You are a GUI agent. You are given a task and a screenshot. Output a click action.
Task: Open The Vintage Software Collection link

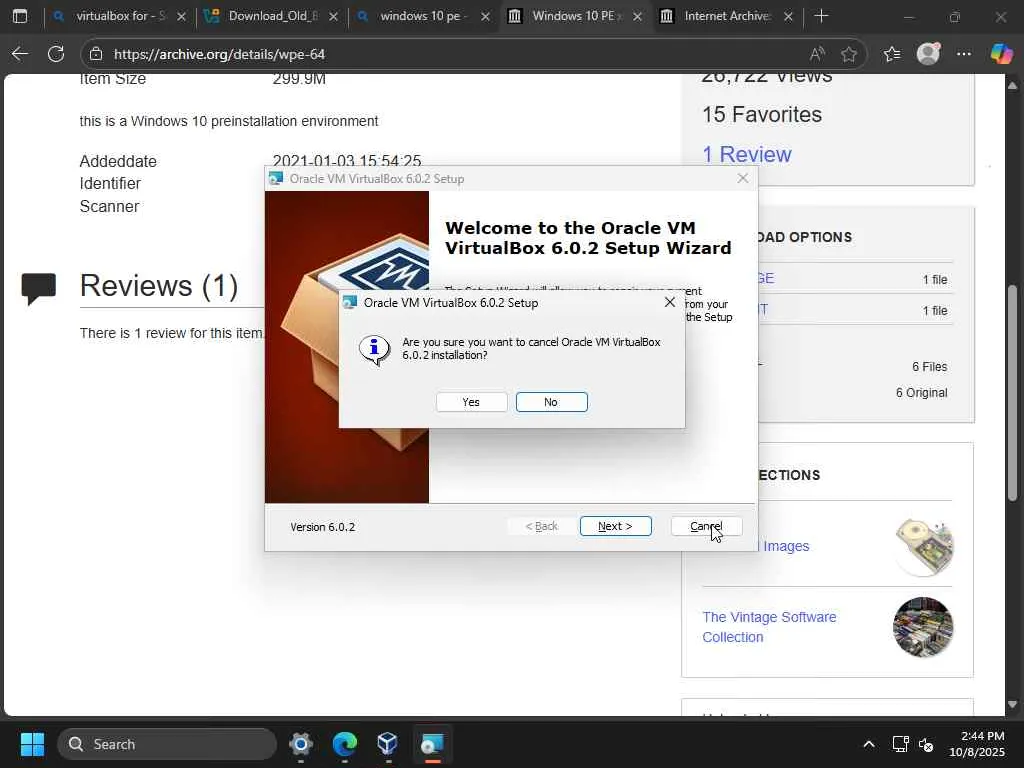click(769, 627)
